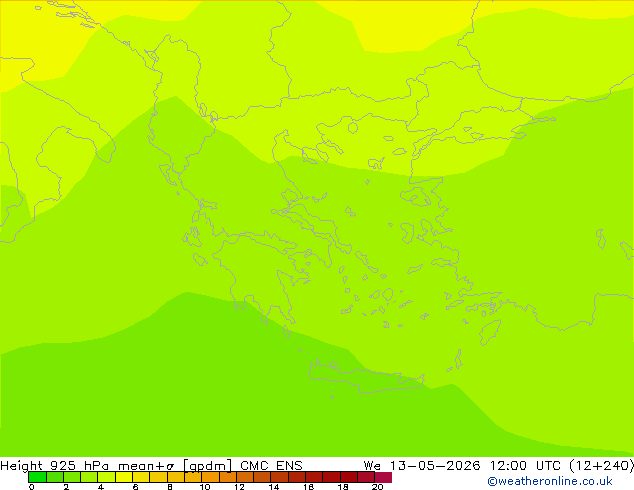Click the legend scale number 10
This screenshot has width=634, height=490.
click(205, 486)
